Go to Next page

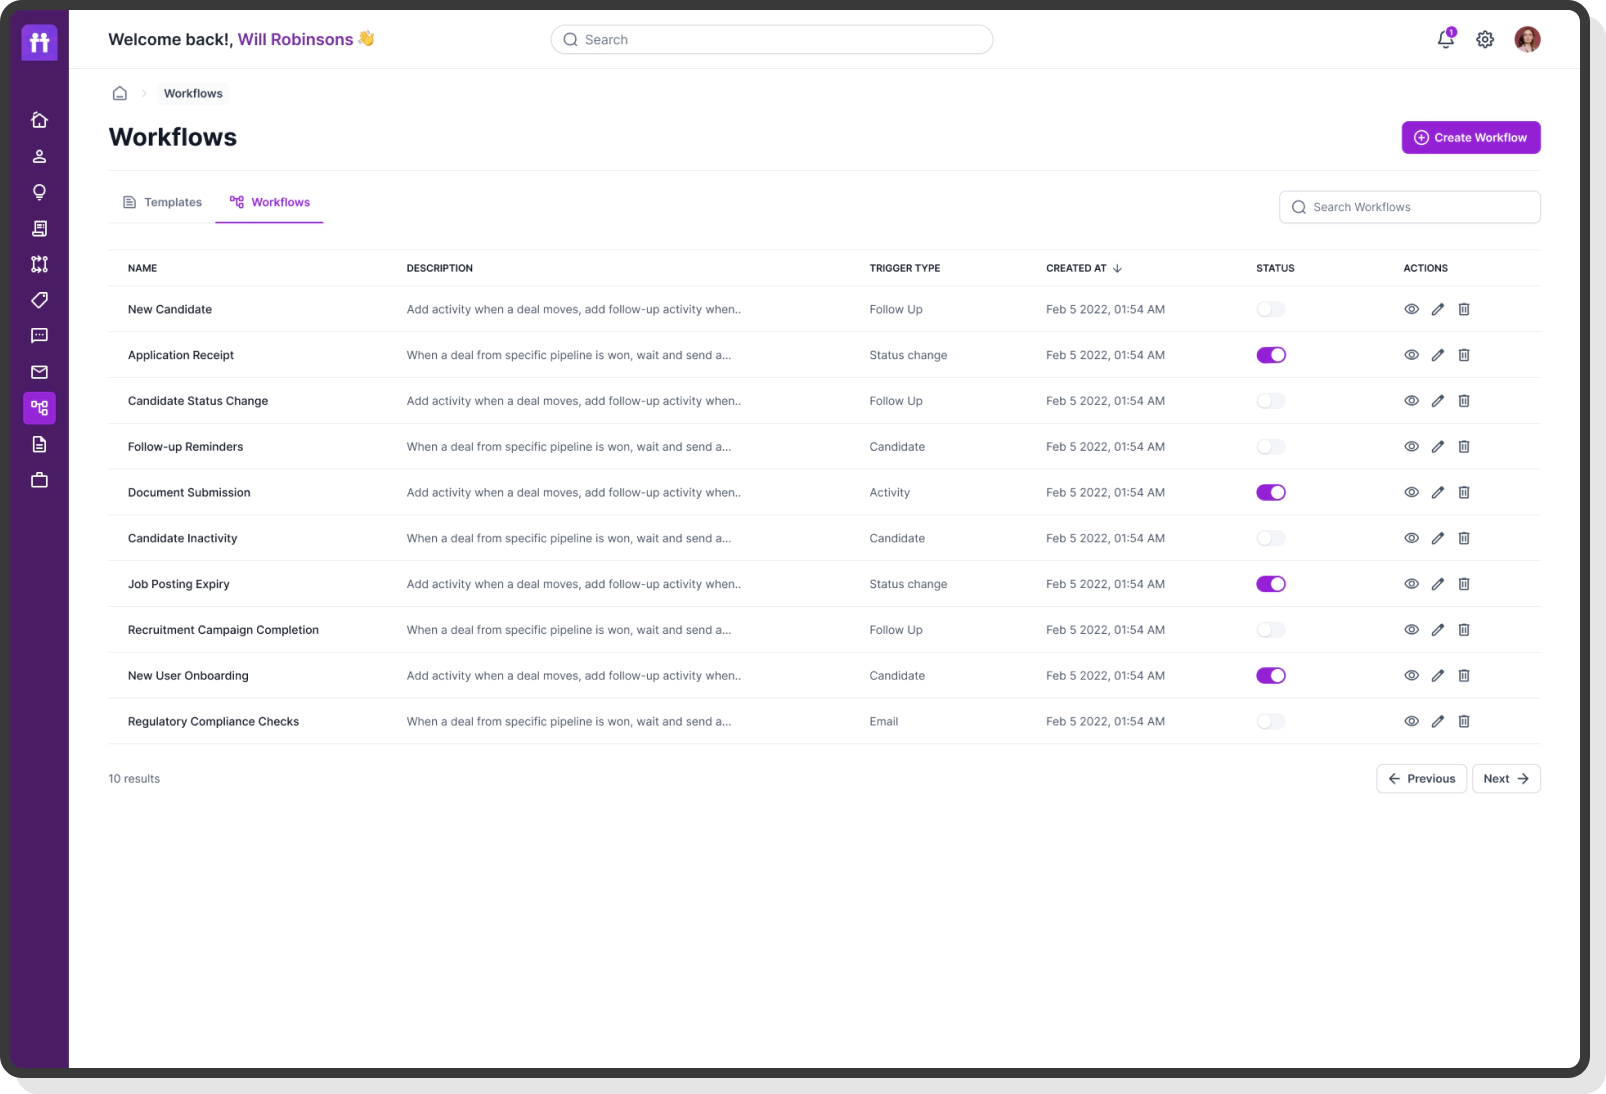(1506, 779)
